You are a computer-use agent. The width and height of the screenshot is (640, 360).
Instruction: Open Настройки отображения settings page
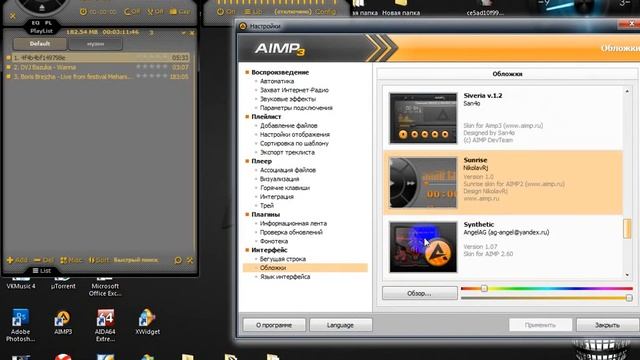[295, 134]
